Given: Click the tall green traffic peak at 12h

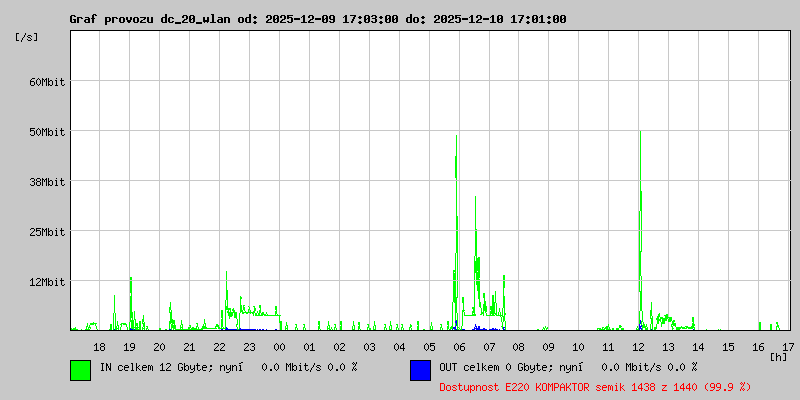Looking at the screenshot, I should tap(640, 230).
